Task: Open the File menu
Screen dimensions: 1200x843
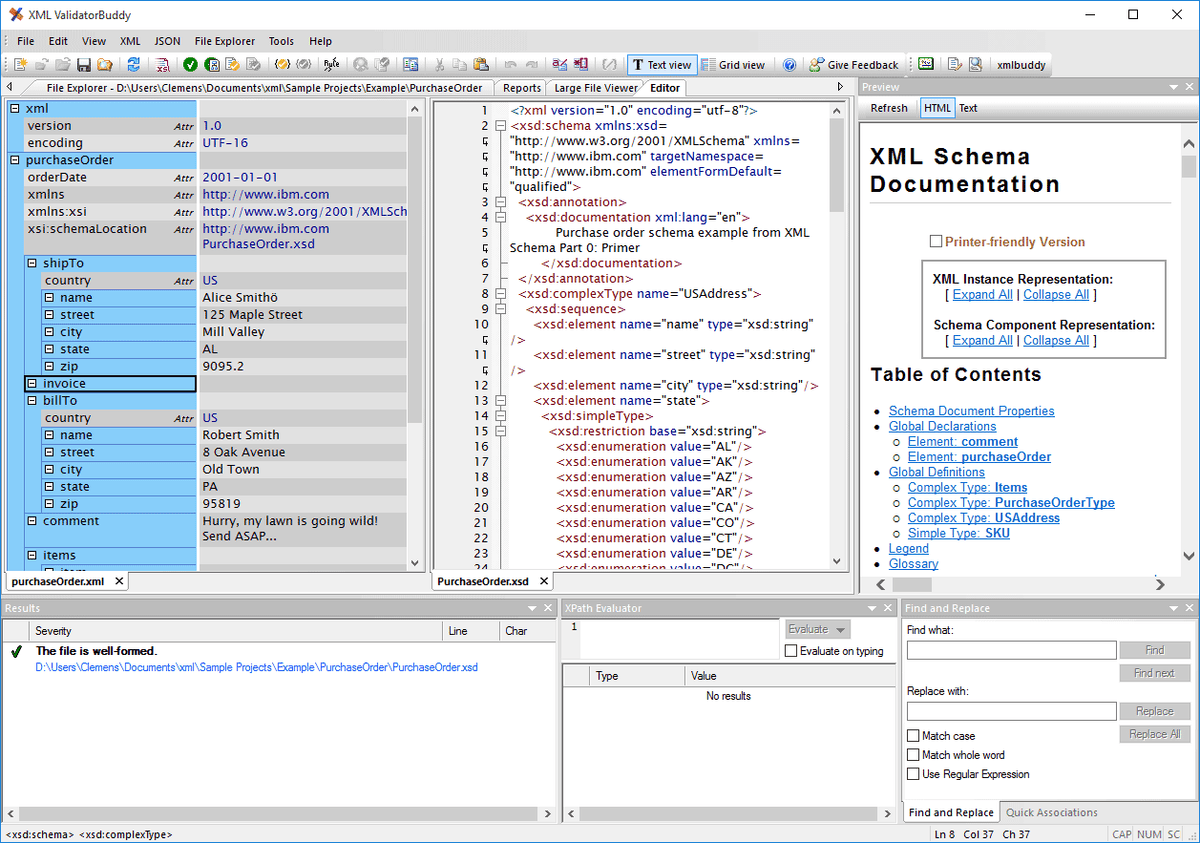Action: [25, 41]
